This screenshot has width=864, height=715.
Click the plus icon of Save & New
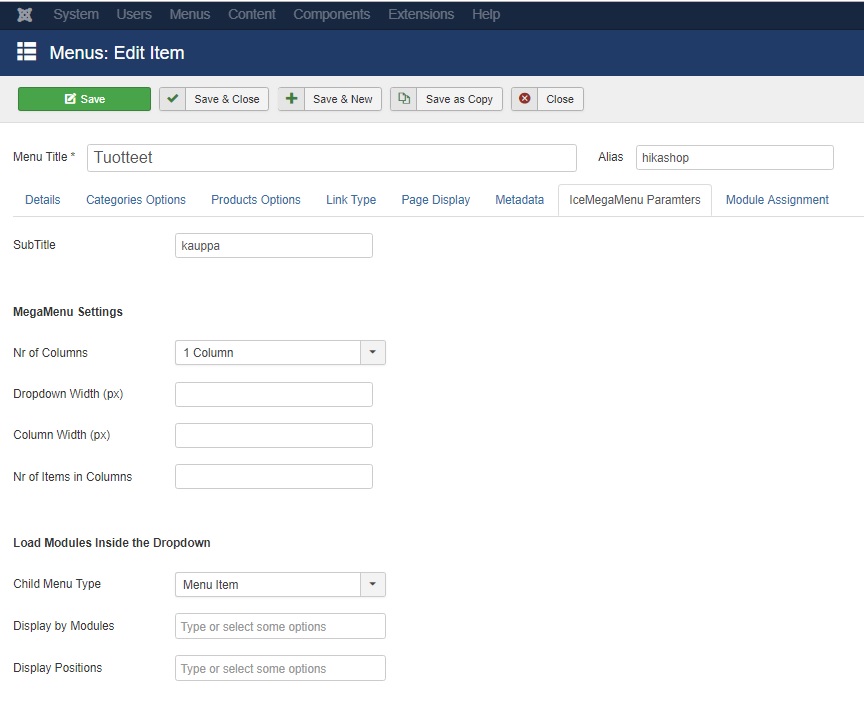(291, 99)
